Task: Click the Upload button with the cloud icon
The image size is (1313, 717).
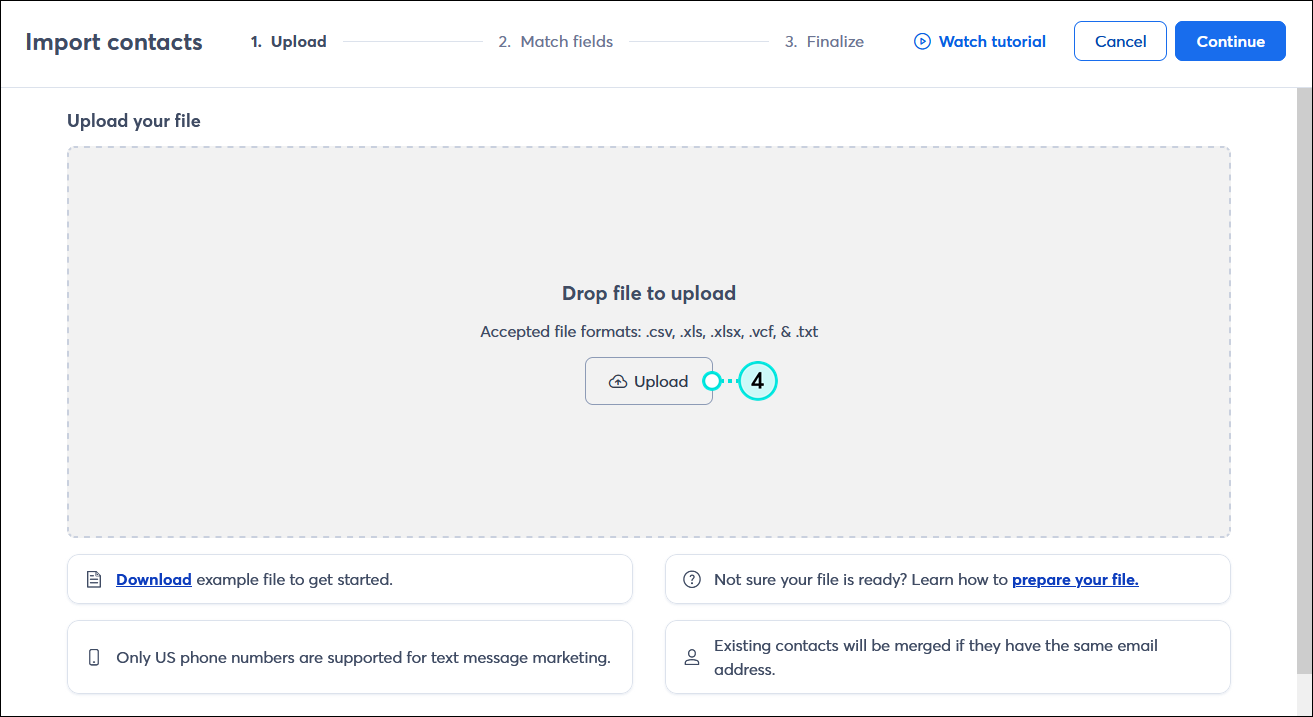Action: [x=649, y=381]
